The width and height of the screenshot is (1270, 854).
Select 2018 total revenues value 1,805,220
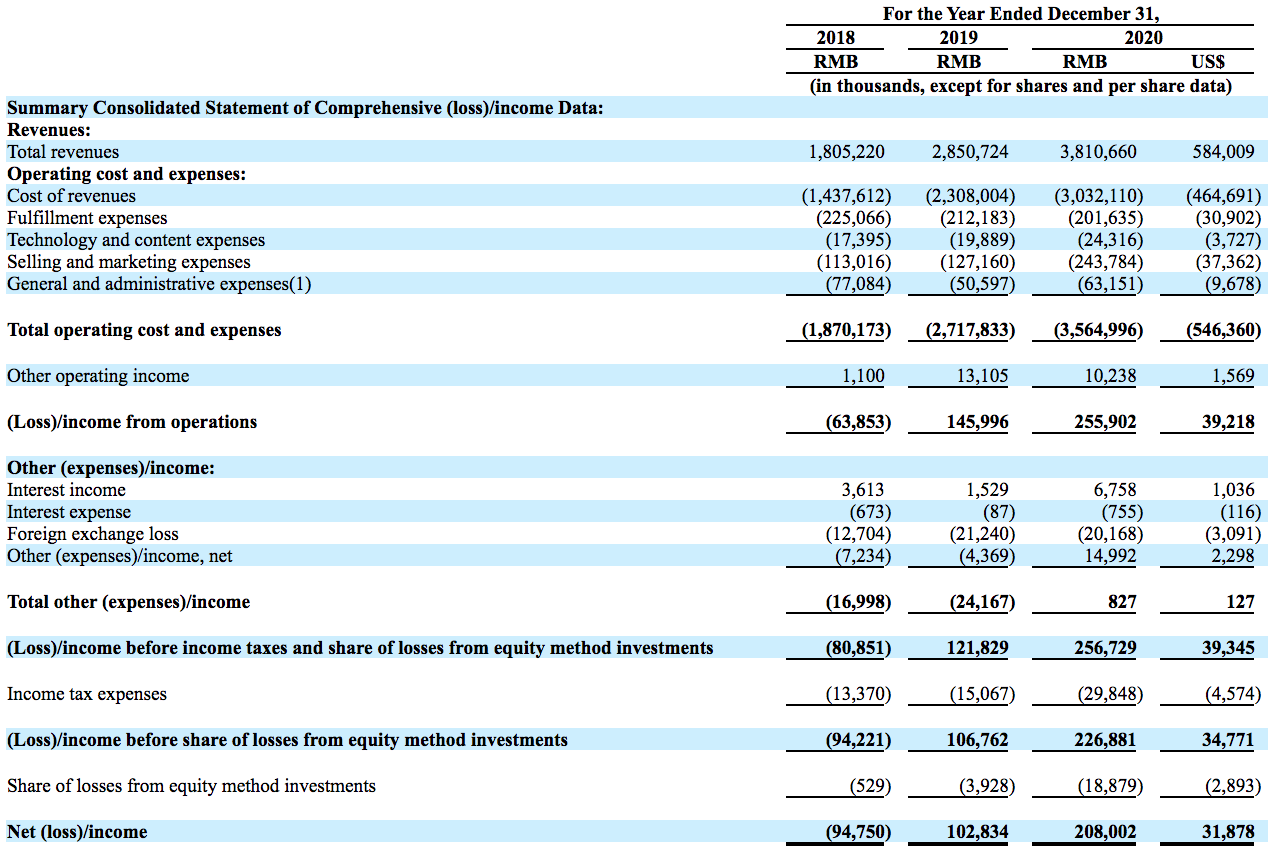click(846, 152)
